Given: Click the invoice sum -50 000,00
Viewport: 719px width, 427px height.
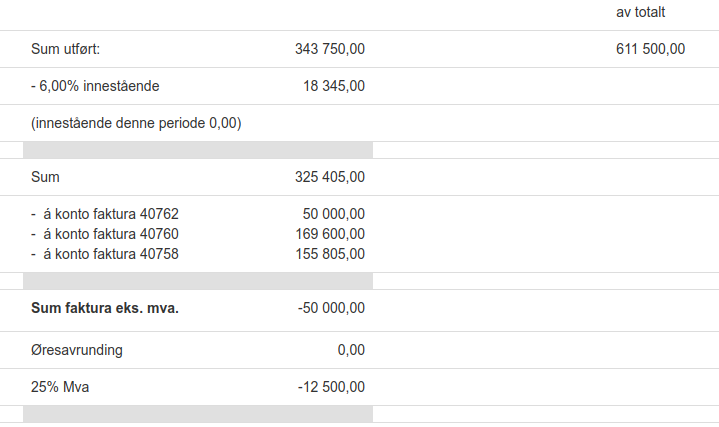Looking at the screenshot, I should point(332,308).
